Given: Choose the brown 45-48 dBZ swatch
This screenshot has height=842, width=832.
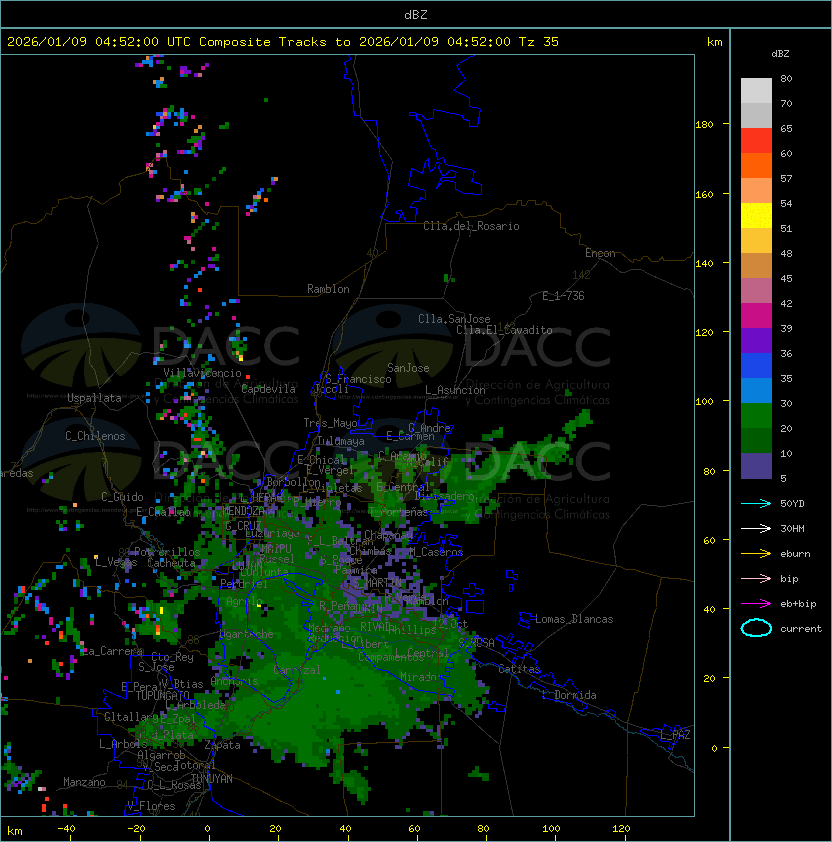Looking at the screenshot, I should [x=756, y=266].
